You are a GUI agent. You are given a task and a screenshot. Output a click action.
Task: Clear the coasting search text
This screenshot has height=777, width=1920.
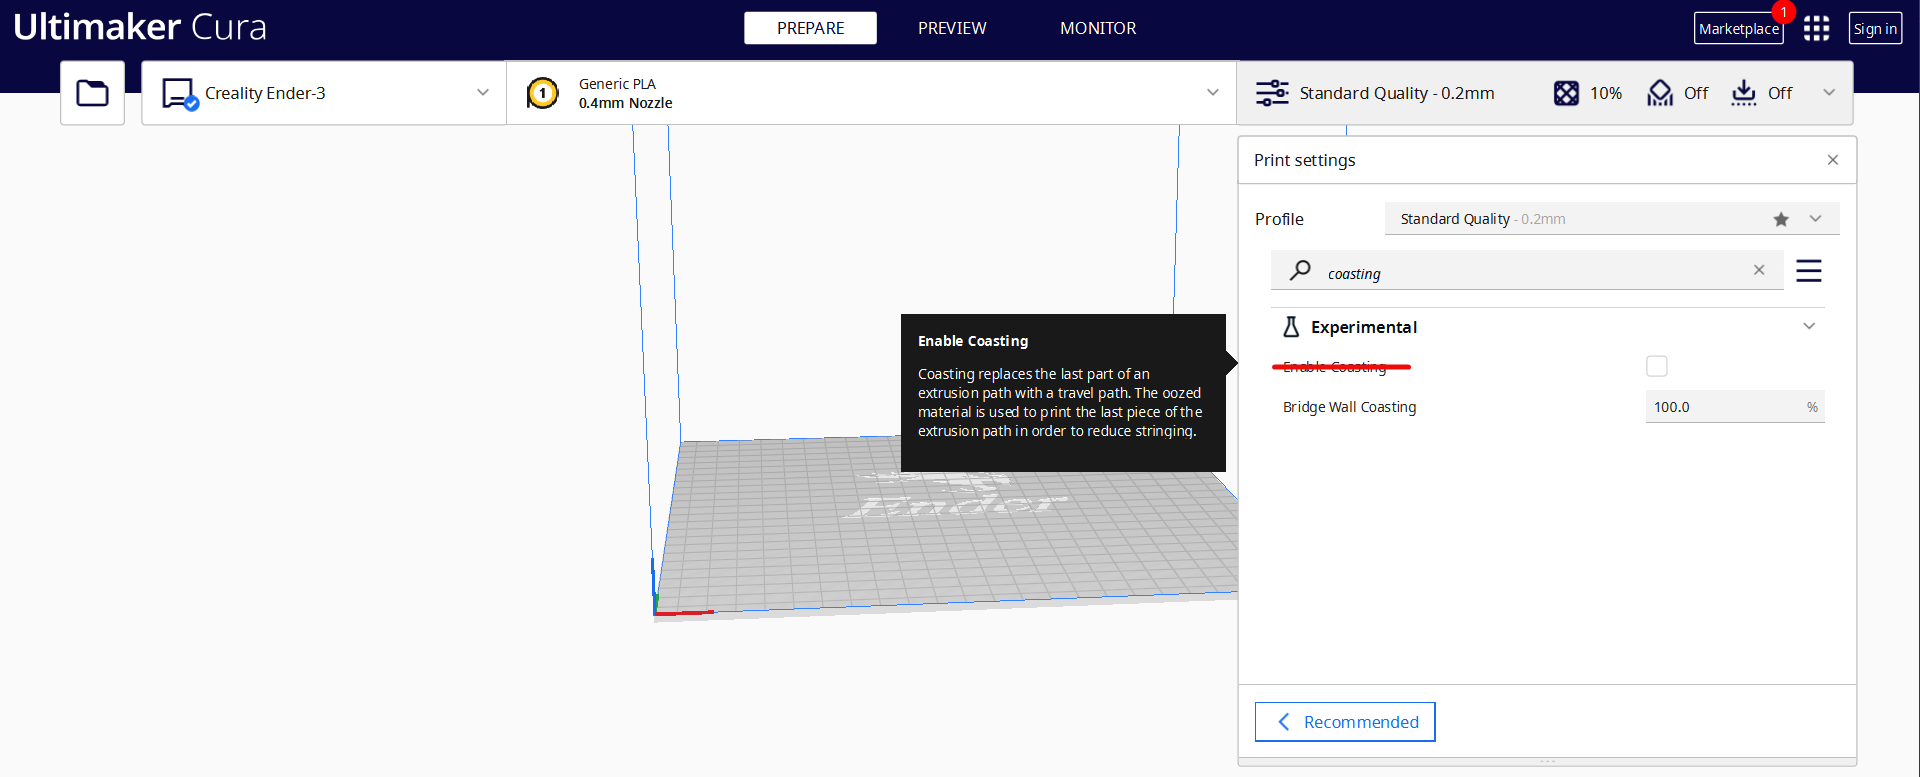(x=1759, y=270)
